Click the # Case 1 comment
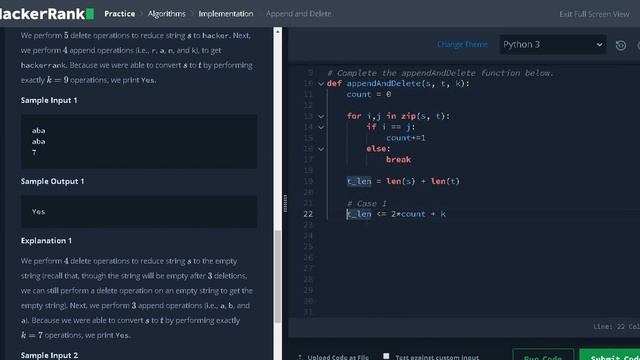The image size is (640, 360). (366, 203)
